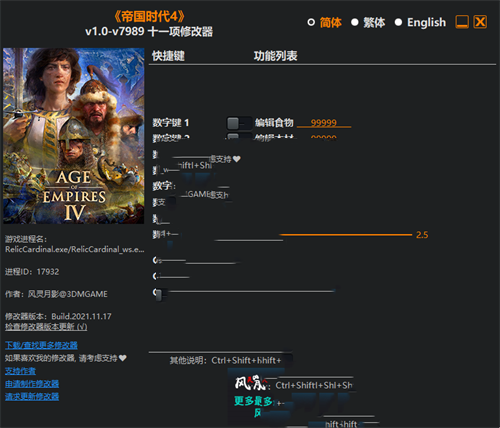Open the 检查修改器版本更新 link
Viewport: 500px width, 428px height.
point(46,327)
